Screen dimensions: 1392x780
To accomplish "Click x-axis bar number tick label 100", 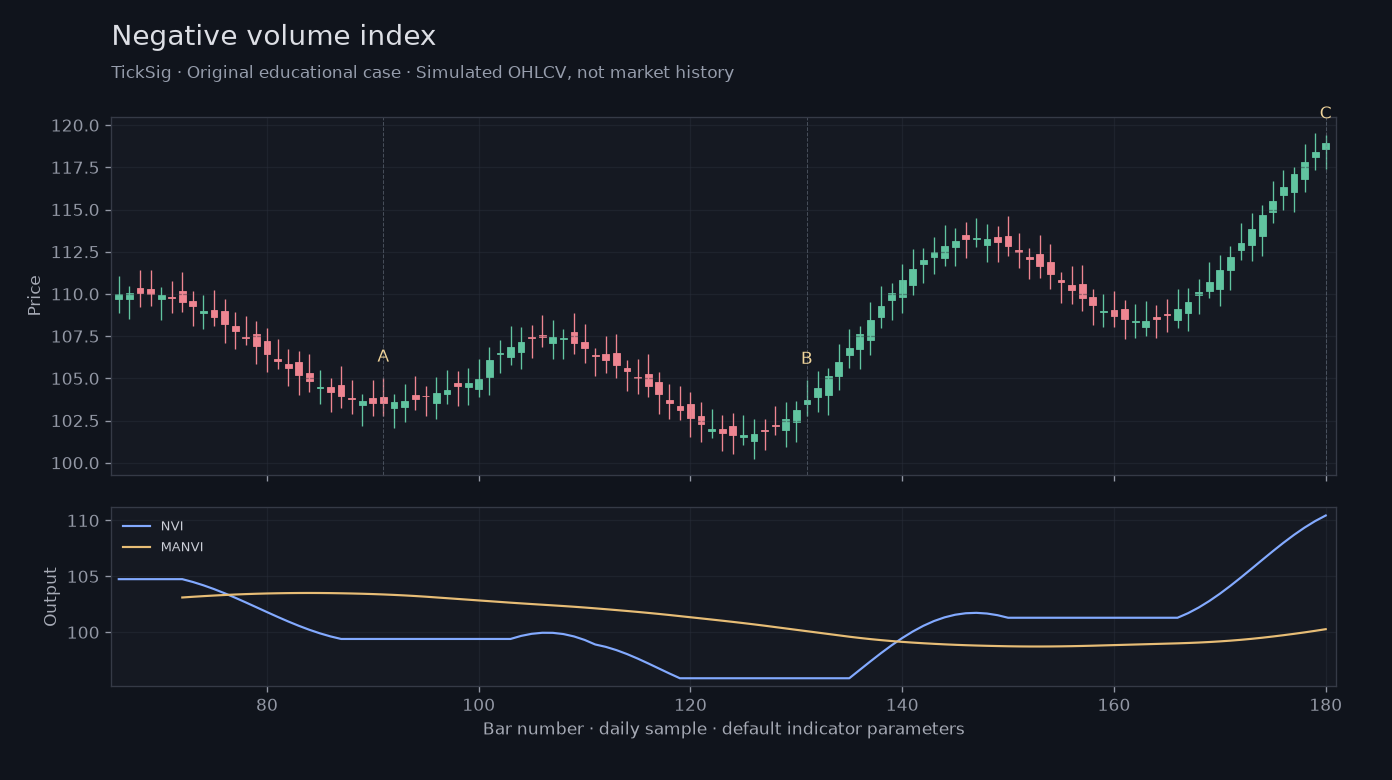I will [x=479, y=703].
